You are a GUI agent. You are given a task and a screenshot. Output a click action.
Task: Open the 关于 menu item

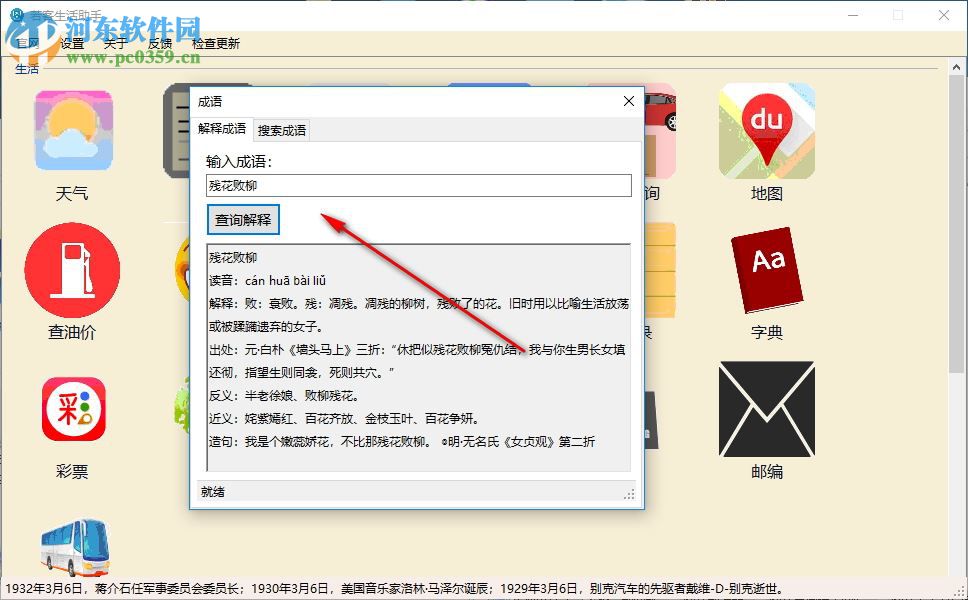[x=113, y=44]
